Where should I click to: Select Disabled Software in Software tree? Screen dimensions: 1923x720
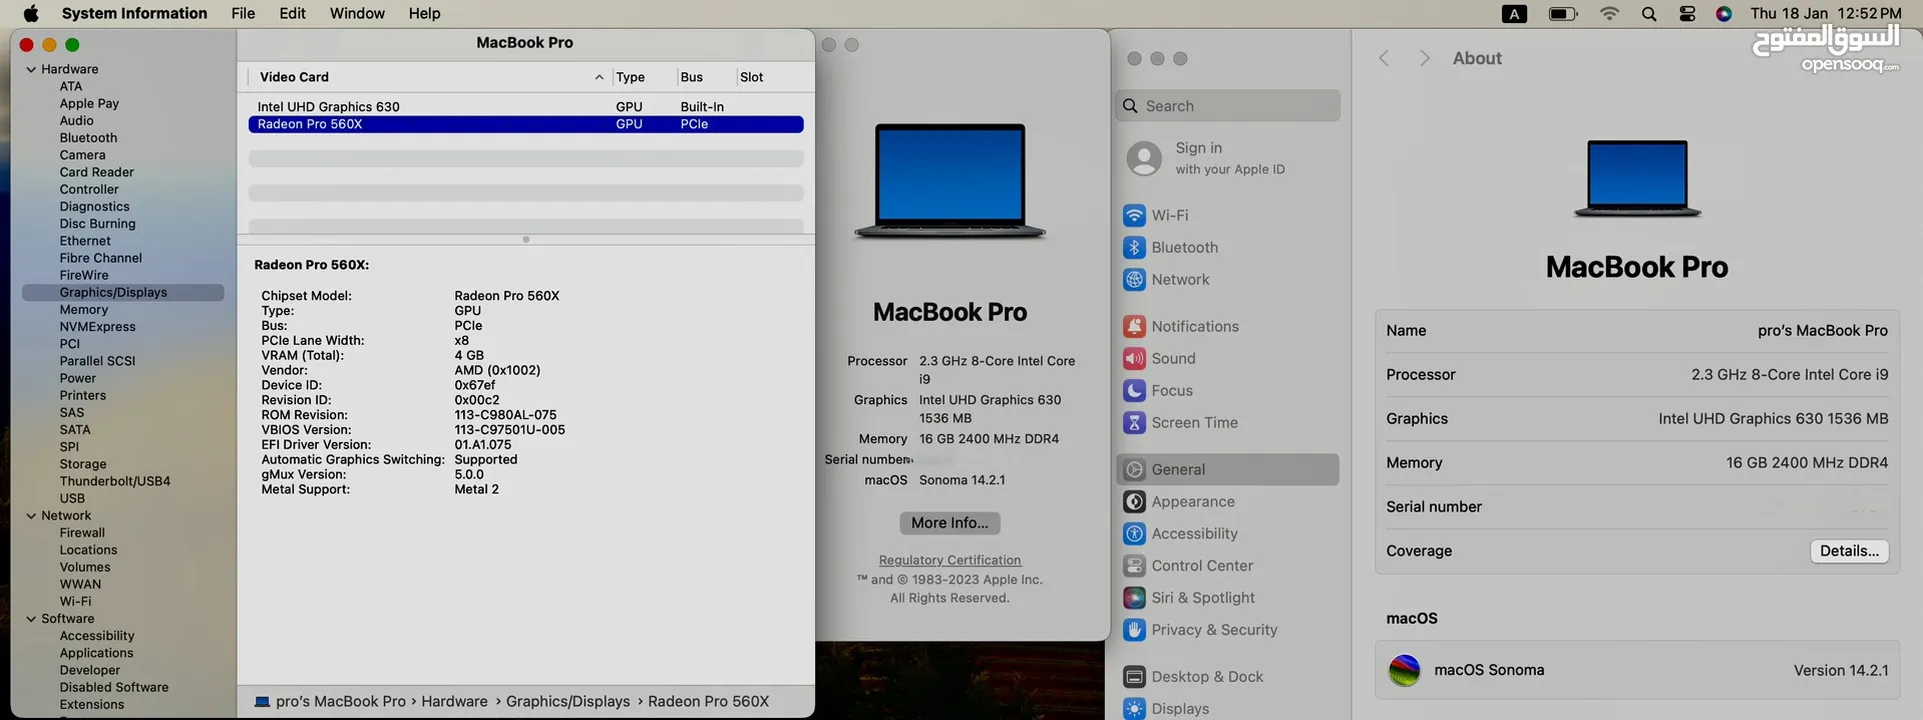[x=114, y=687]
